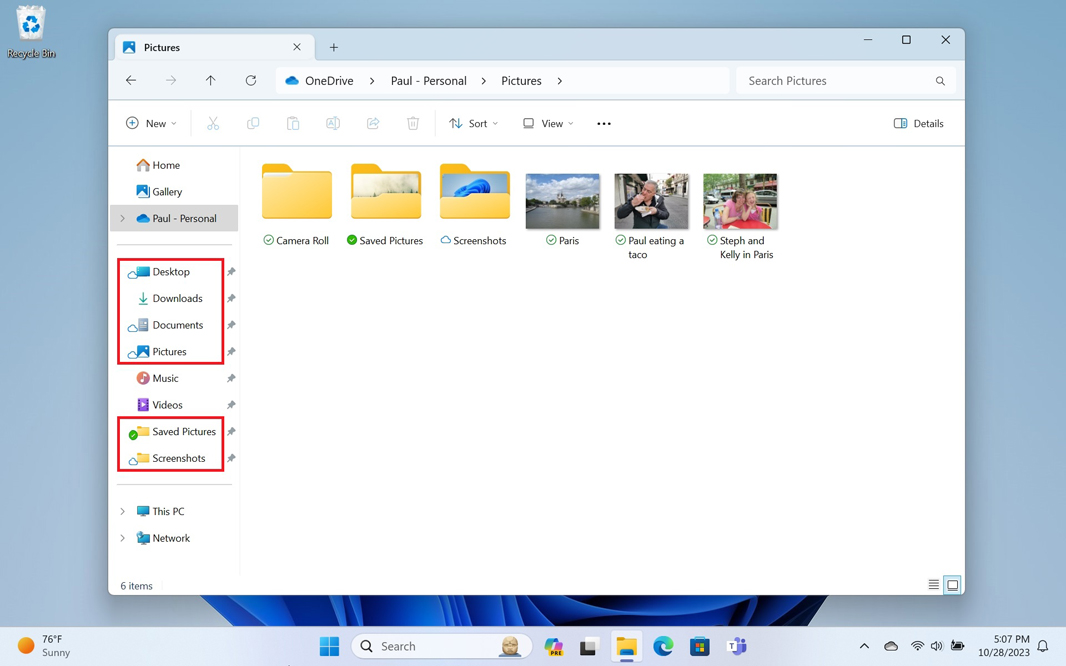Open the New item button
This screenshot has height=666, width=1066.
coord(151,124)
